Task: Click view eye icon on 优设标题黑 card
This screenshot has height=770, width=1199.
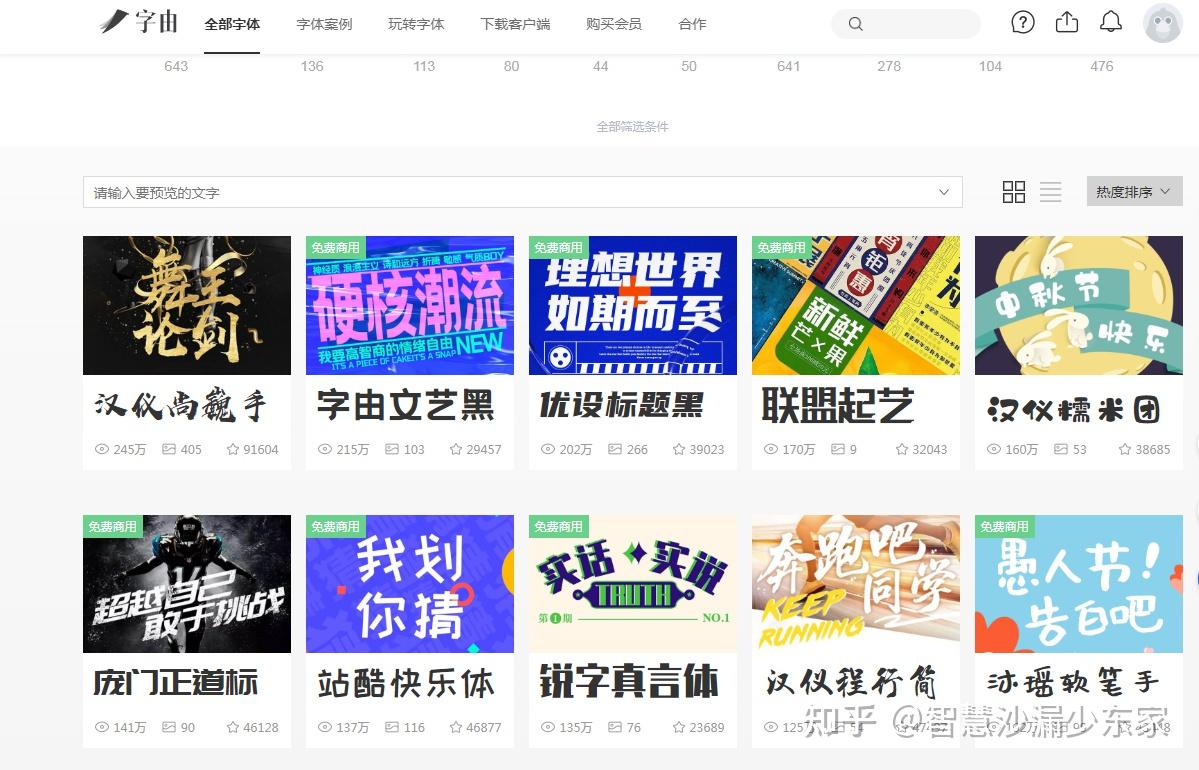Action: [x=548, y=450]
